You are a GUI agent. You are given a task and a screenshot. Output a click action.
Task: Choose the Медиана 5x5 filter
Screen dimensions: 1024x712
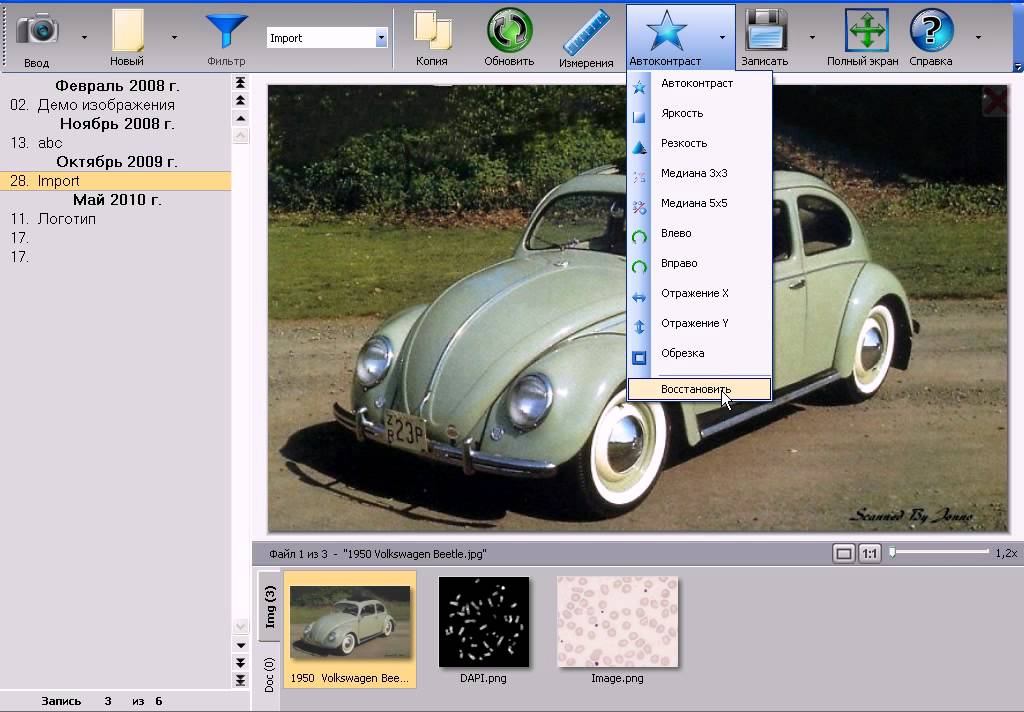(699, 204)
